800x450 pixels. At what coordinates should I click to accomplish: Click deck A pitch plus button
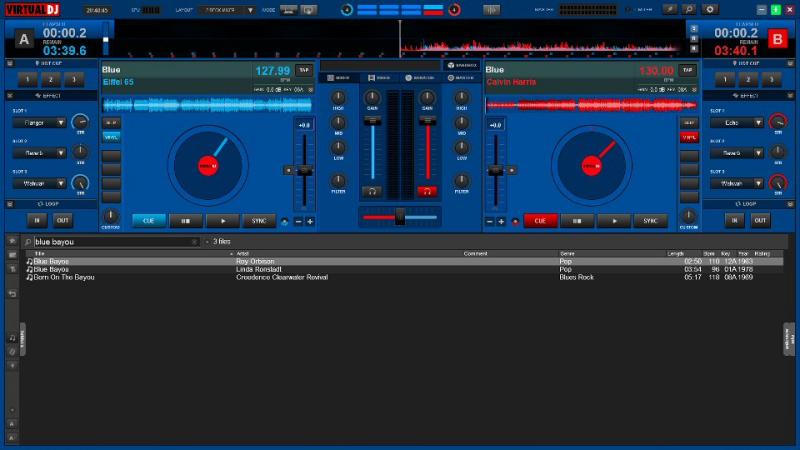point(310,221)
